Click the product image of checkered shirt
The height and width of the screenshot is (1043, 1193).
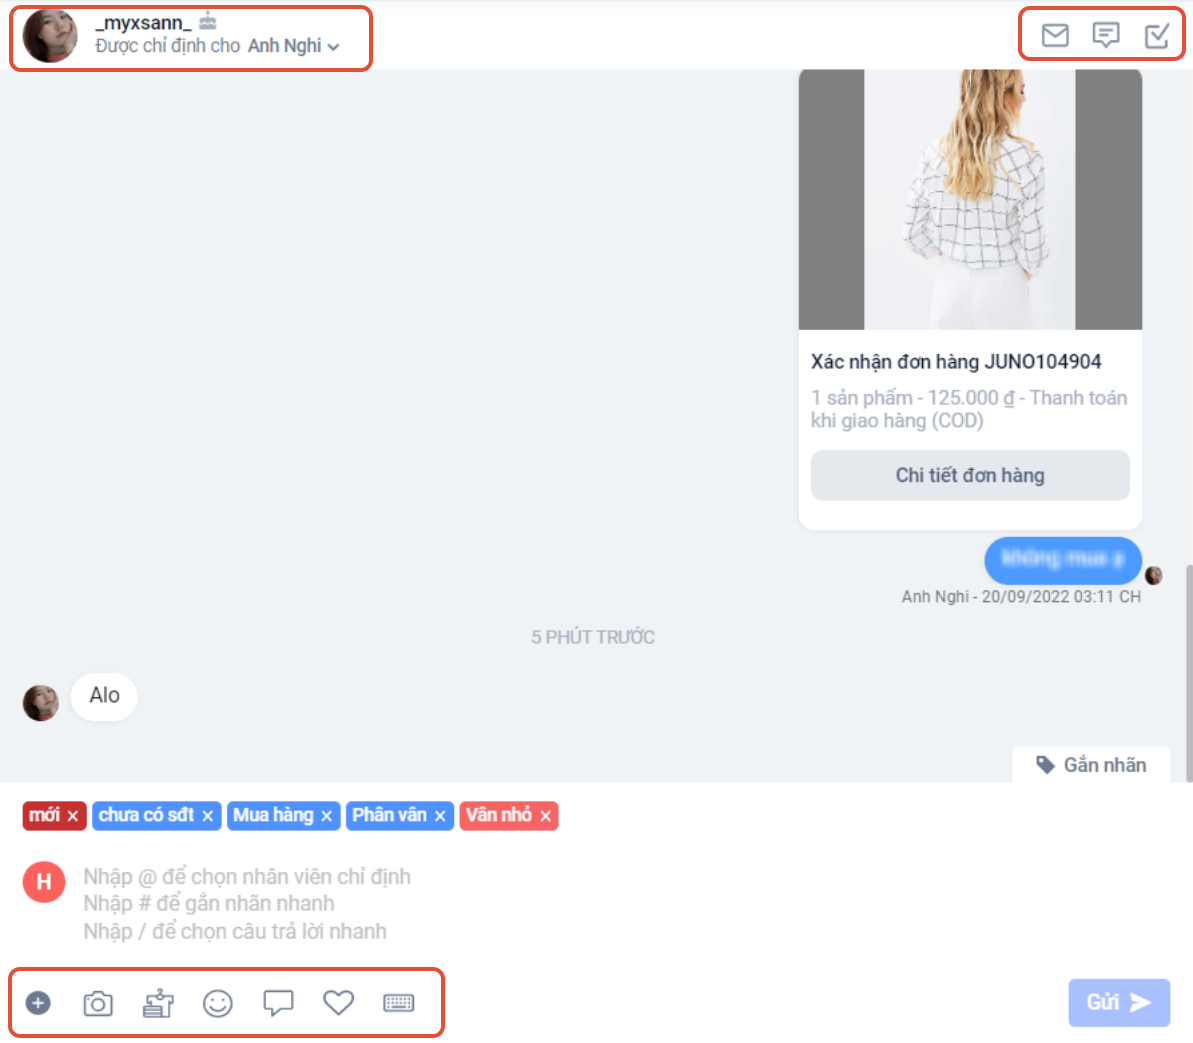[970, 199]
